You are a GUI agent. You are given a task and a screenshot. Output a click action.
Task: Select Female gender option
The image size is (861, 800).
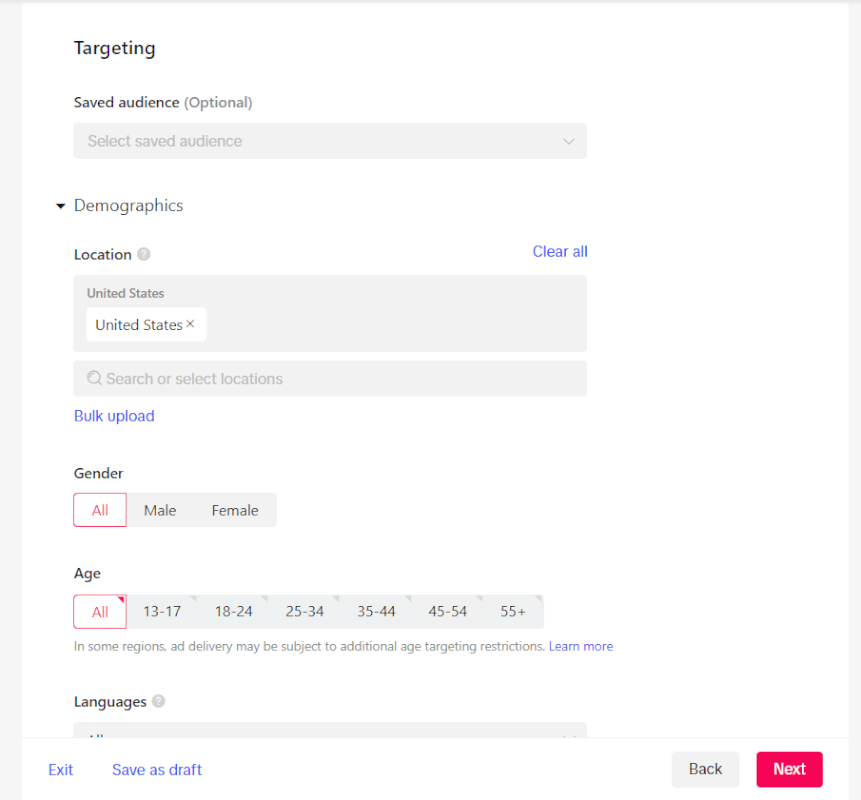(235, 510)
